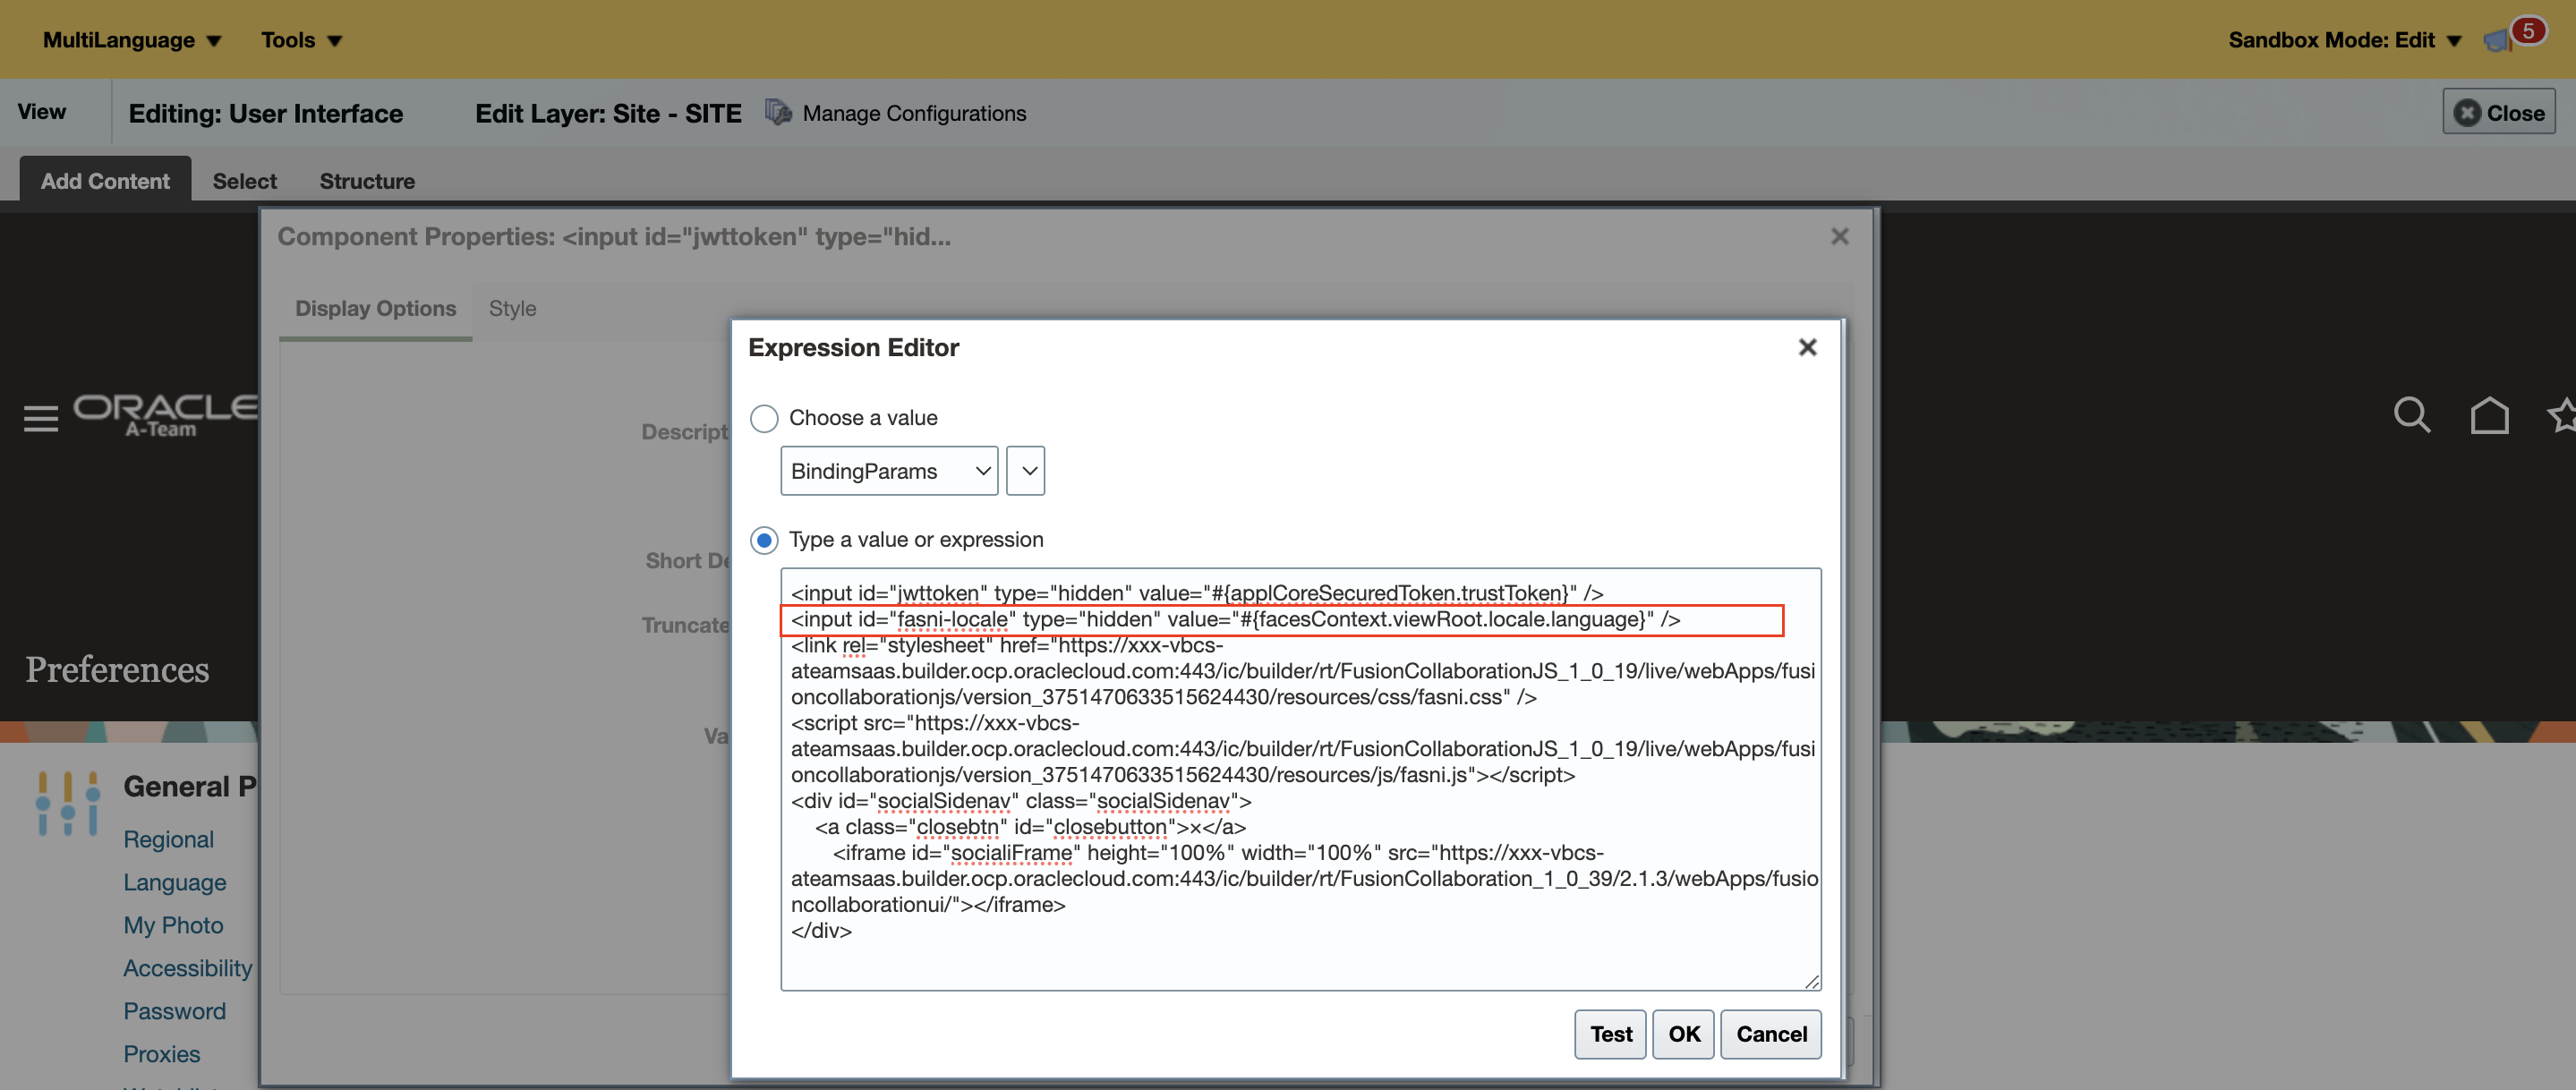Expand the dropdown next to BindingParams
This screenshot has height=1090, width=2576.
pyautogui.click(x=1026, y=471)
